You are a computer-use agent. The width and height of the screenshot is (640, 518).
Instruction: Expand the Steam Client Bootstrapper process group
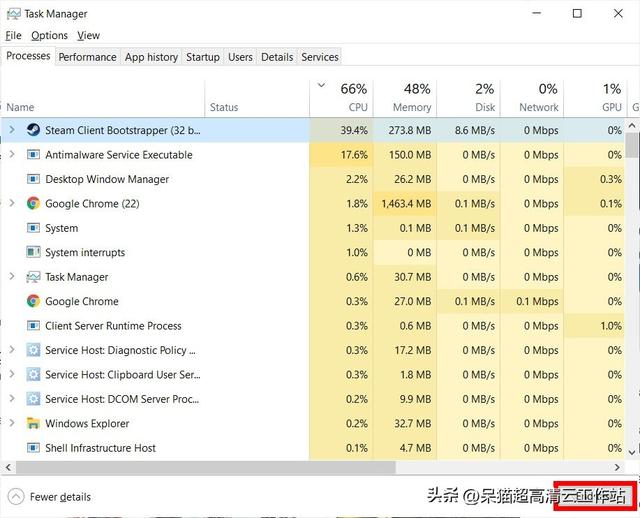tap(12, 130)
